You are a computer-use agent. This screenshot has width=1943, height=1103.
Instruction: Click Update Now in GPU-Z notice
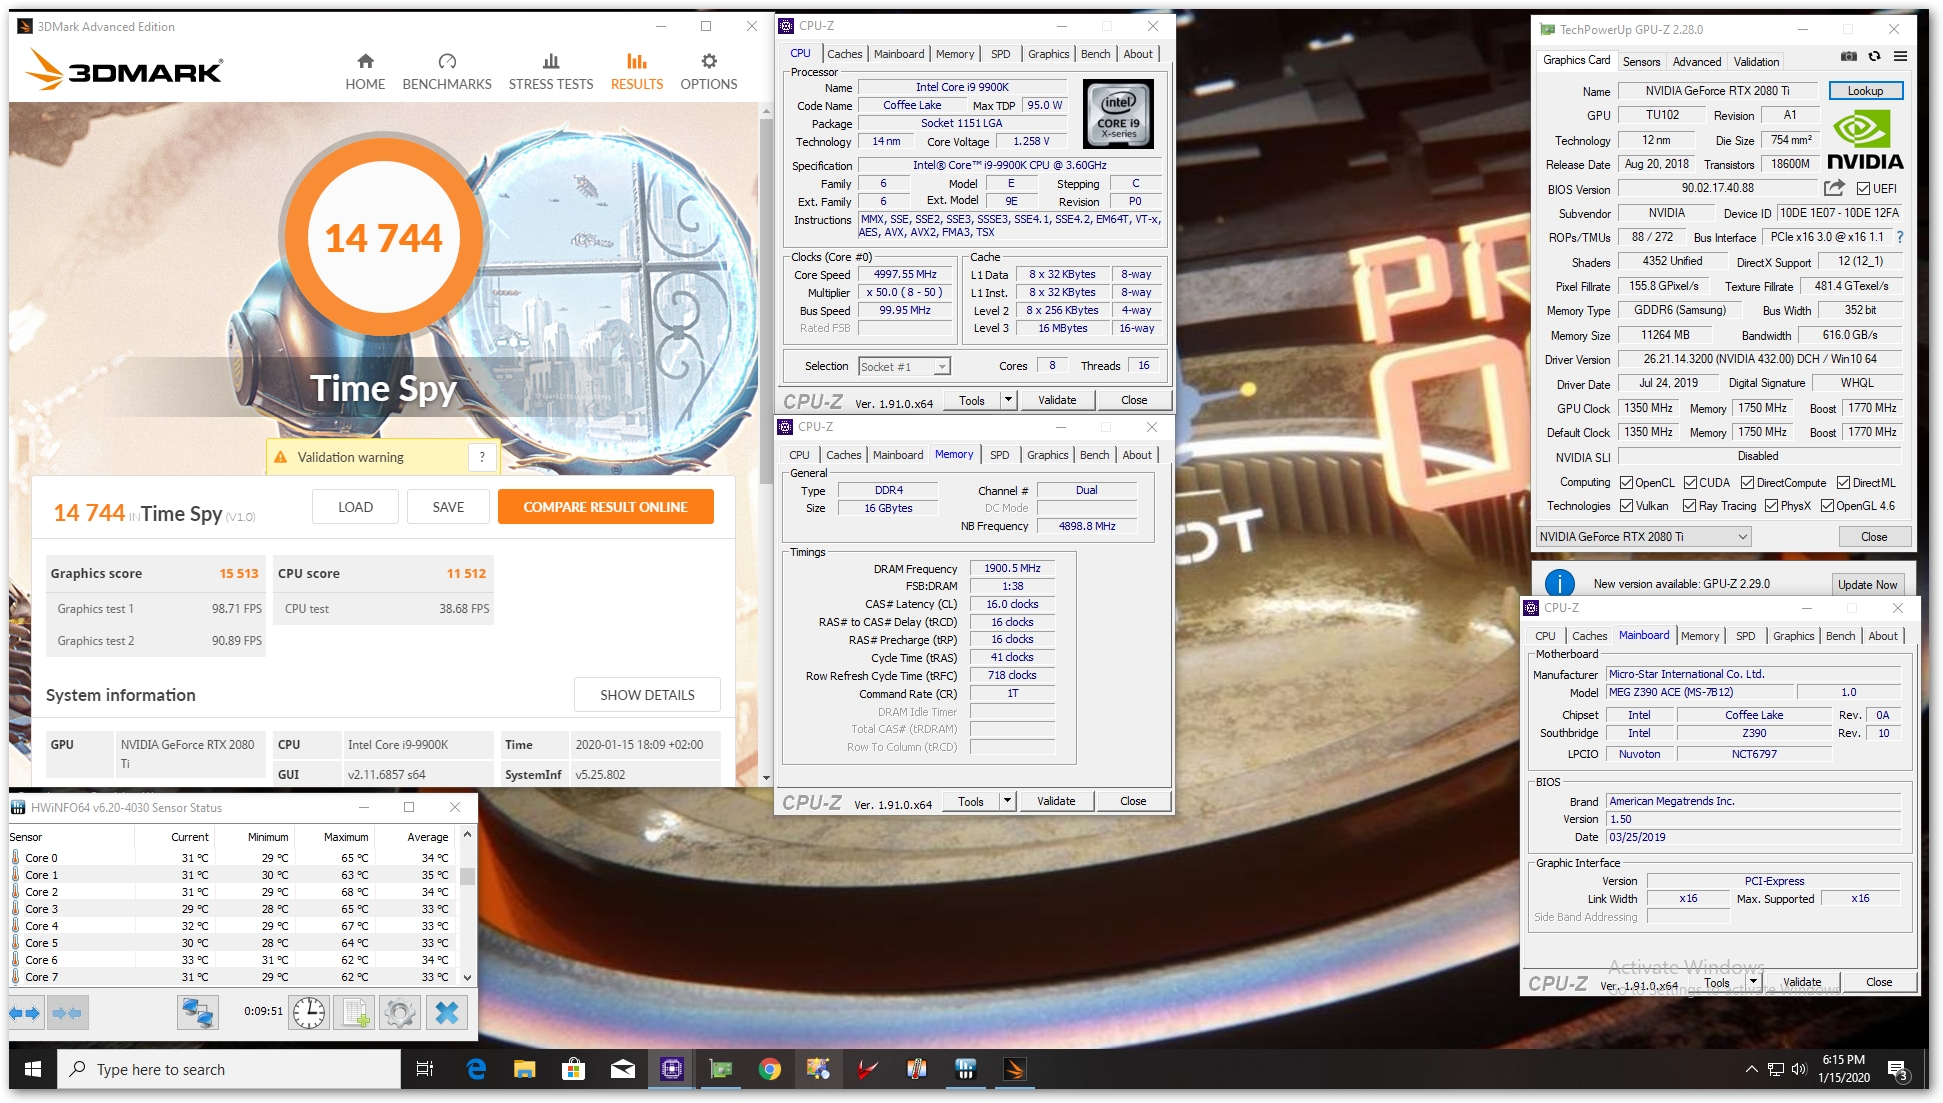[x=1866, y=585]
